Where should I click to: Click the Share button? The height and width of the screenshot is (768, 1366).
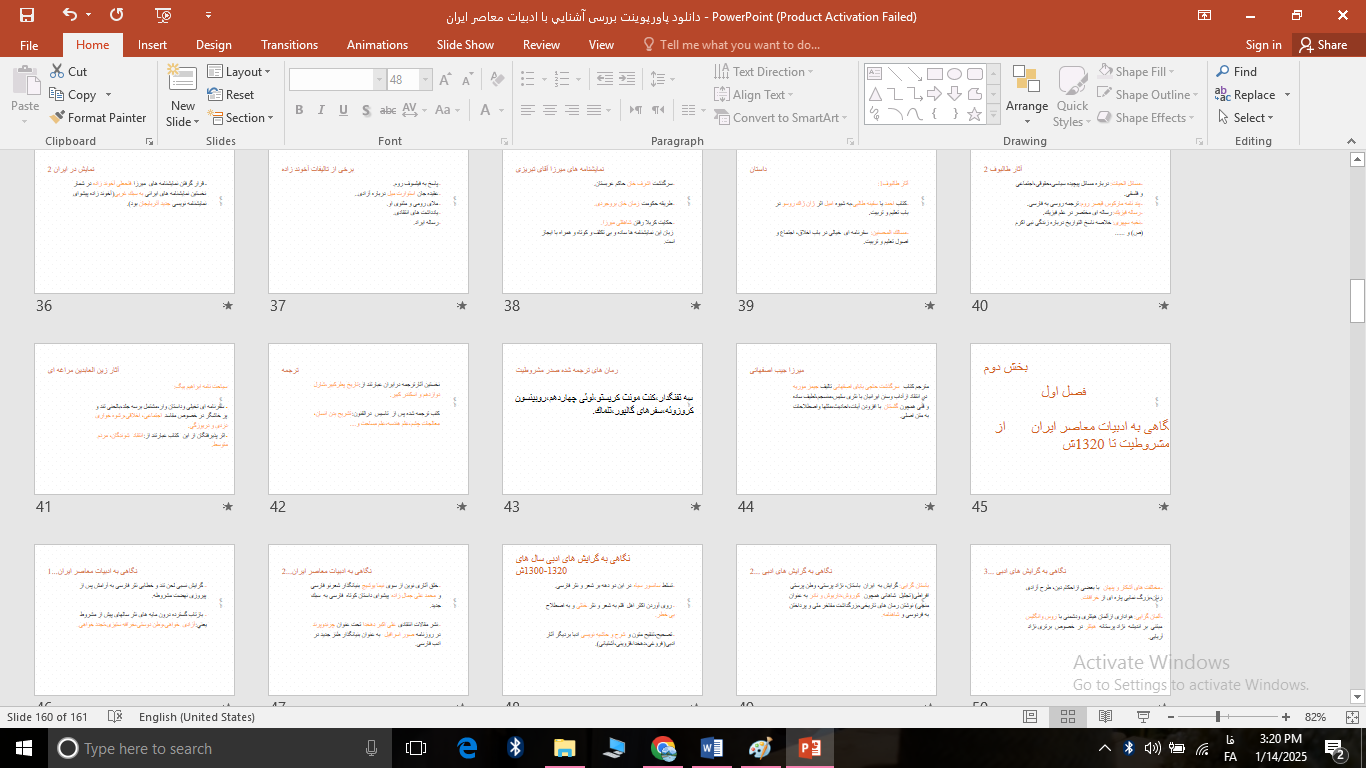tap(1323, 45)
